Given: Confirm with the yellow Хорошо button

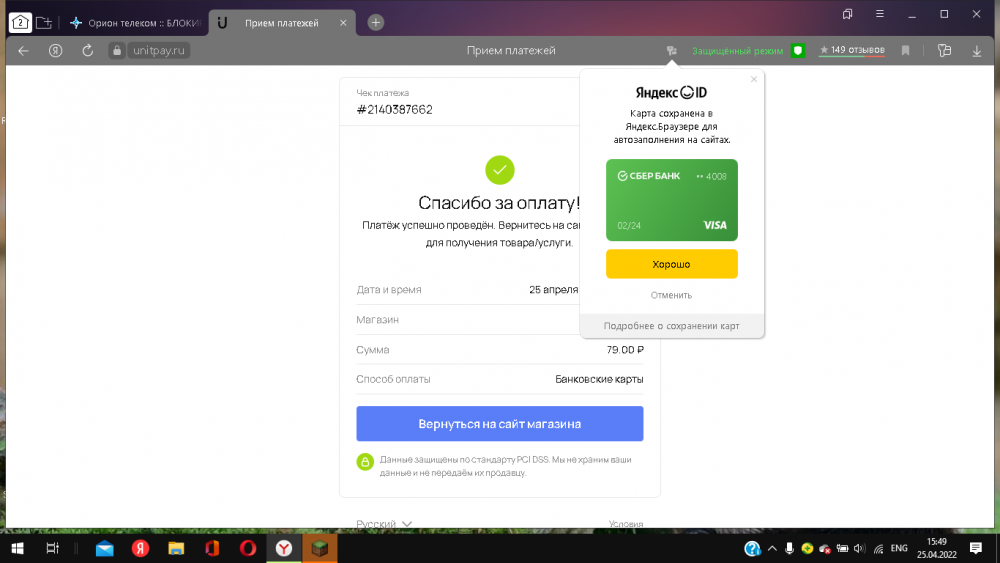Looking at the screenshot, I should coord(672,264).
